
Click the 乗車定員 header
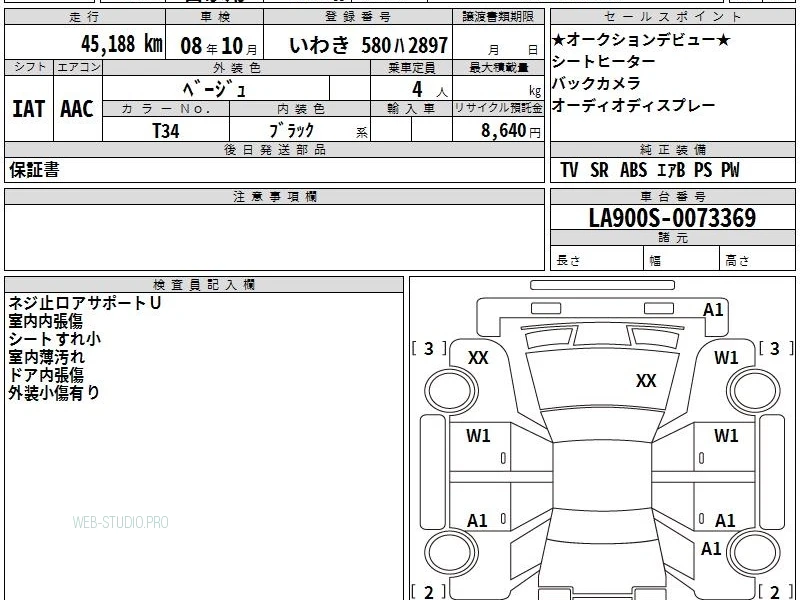click(x=411, y=68)
